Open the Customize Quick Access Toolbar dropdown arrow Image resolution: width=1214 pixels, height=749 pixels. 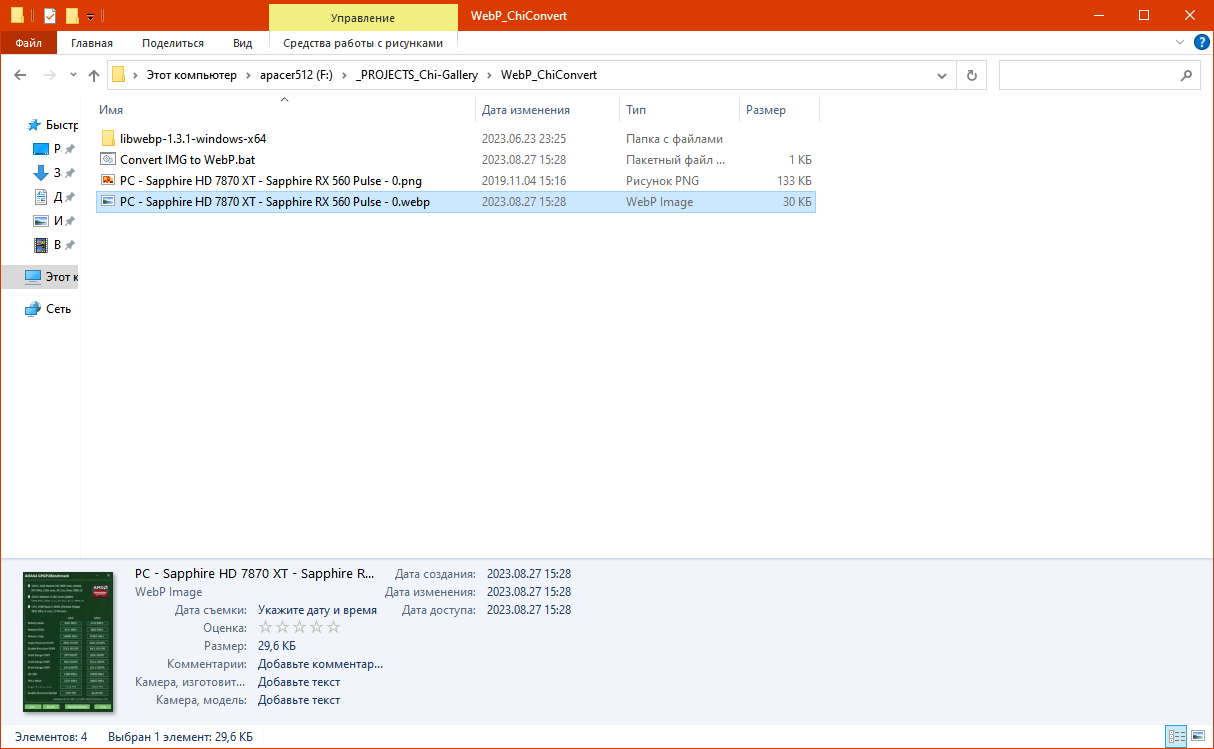(91, 16)
